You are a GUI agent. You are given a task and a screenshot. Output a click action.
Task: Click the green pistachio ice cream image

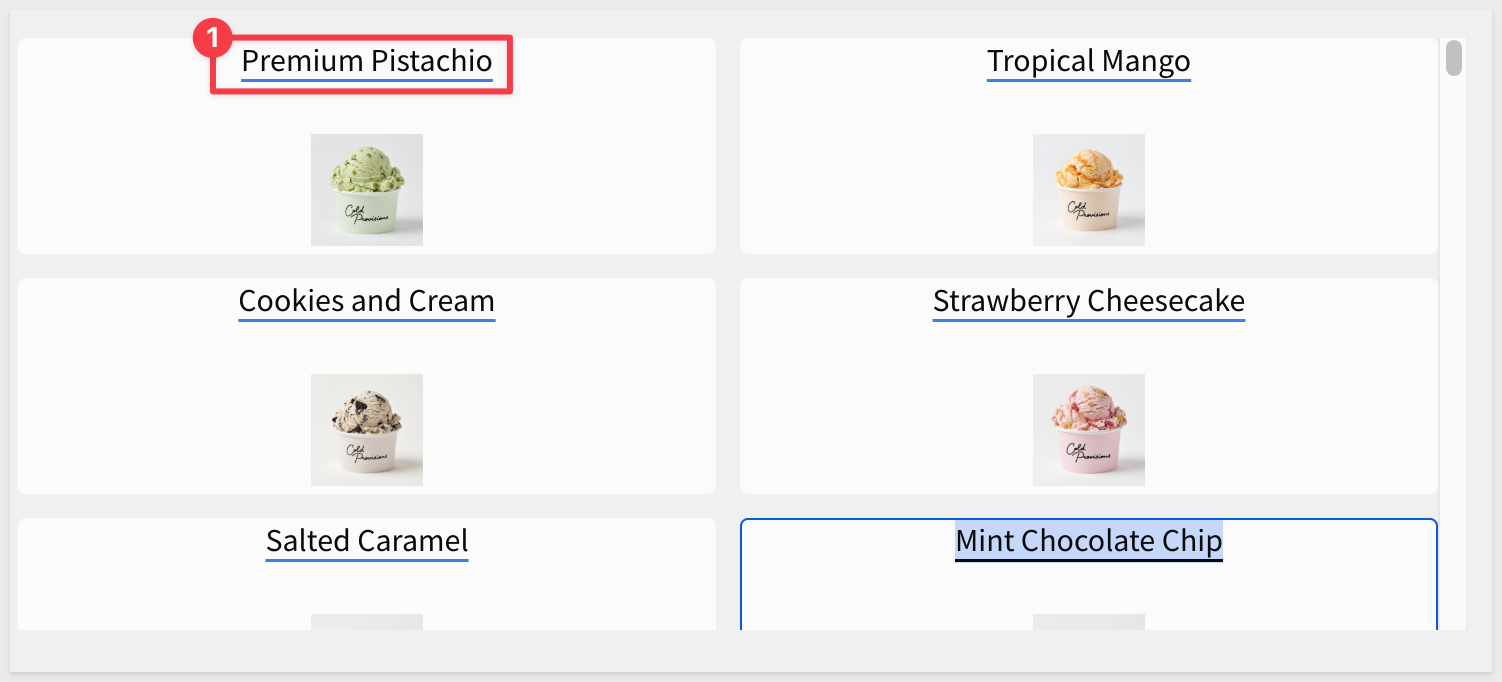coord(367,190)
